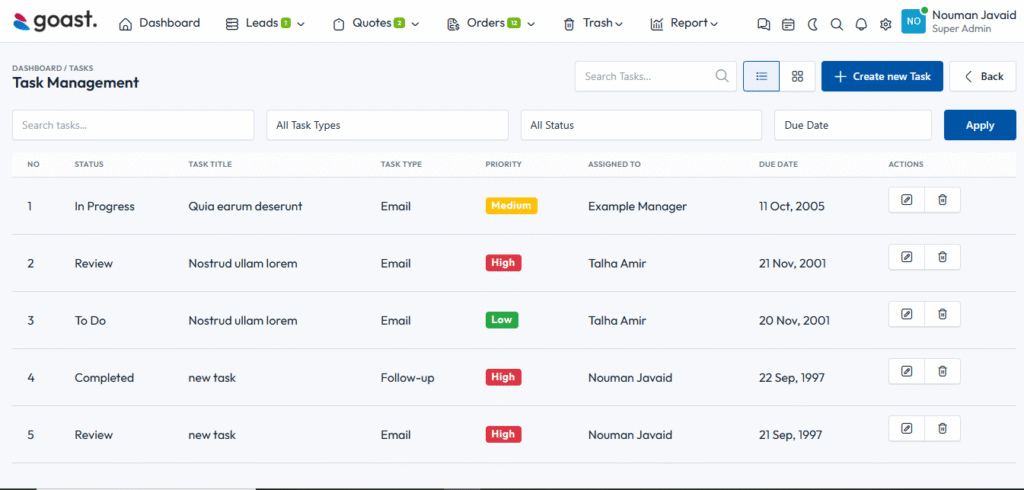1024x490 pixels.
Task: Edit the Quia earum deserunt task
Action: 906,200
